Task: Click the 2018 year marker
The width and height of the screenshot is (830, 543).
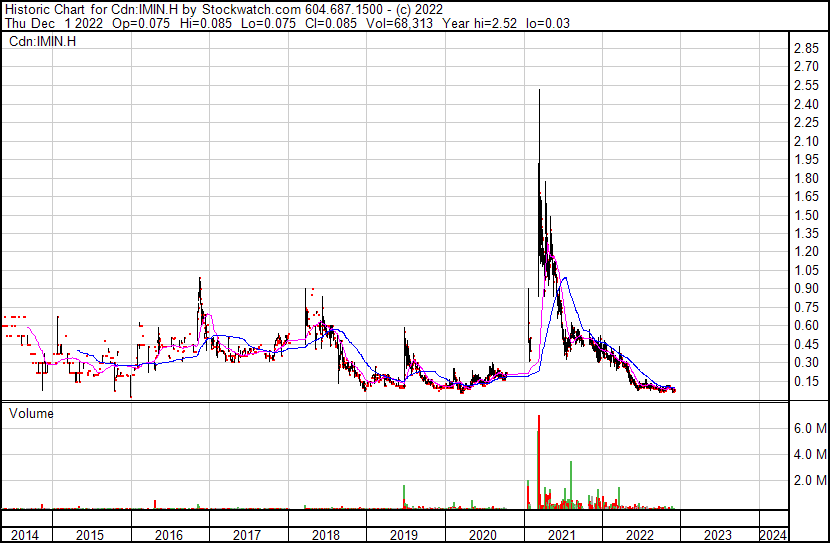Action: pyautogui.click(x=325, y=535)
